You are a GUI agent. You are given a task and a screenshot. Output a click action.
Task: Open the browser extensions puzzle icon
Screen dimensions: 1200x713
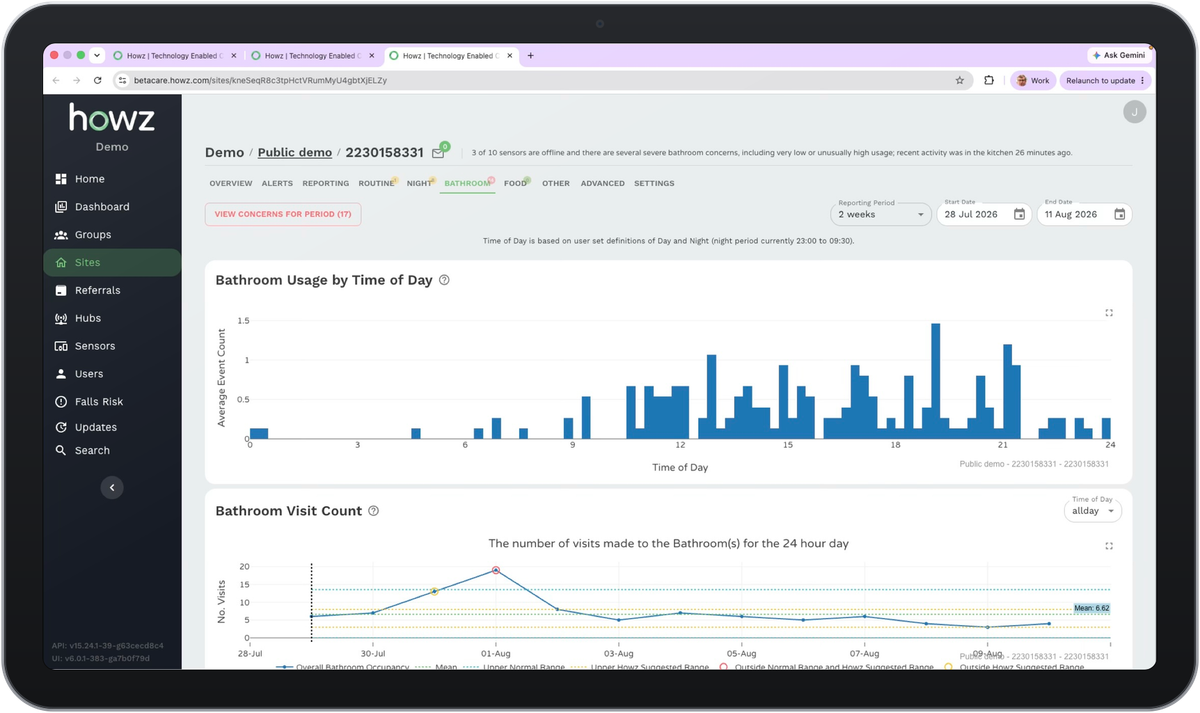989,81
